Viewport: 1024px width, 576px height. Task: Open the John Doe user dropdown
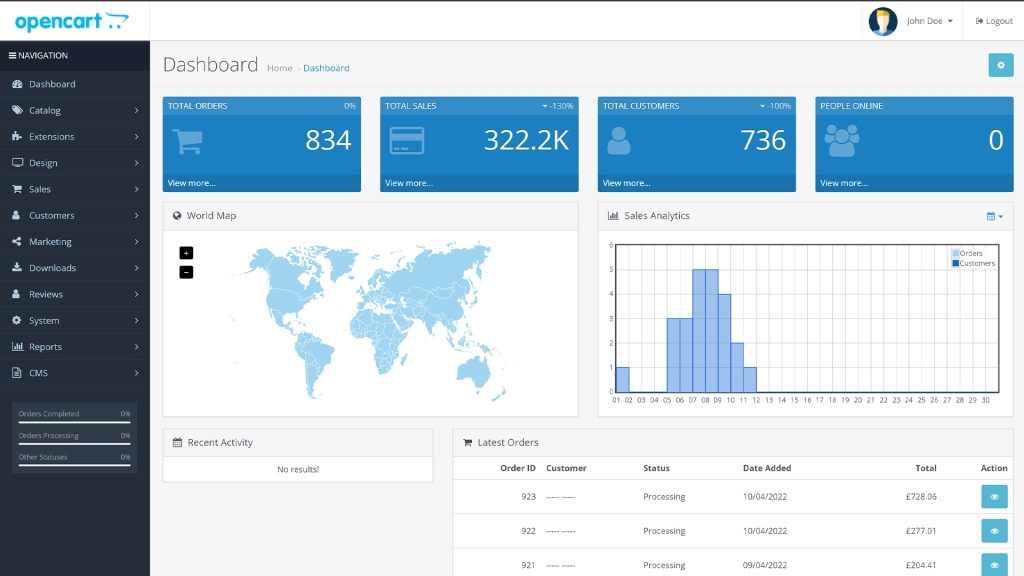point(930,21)
